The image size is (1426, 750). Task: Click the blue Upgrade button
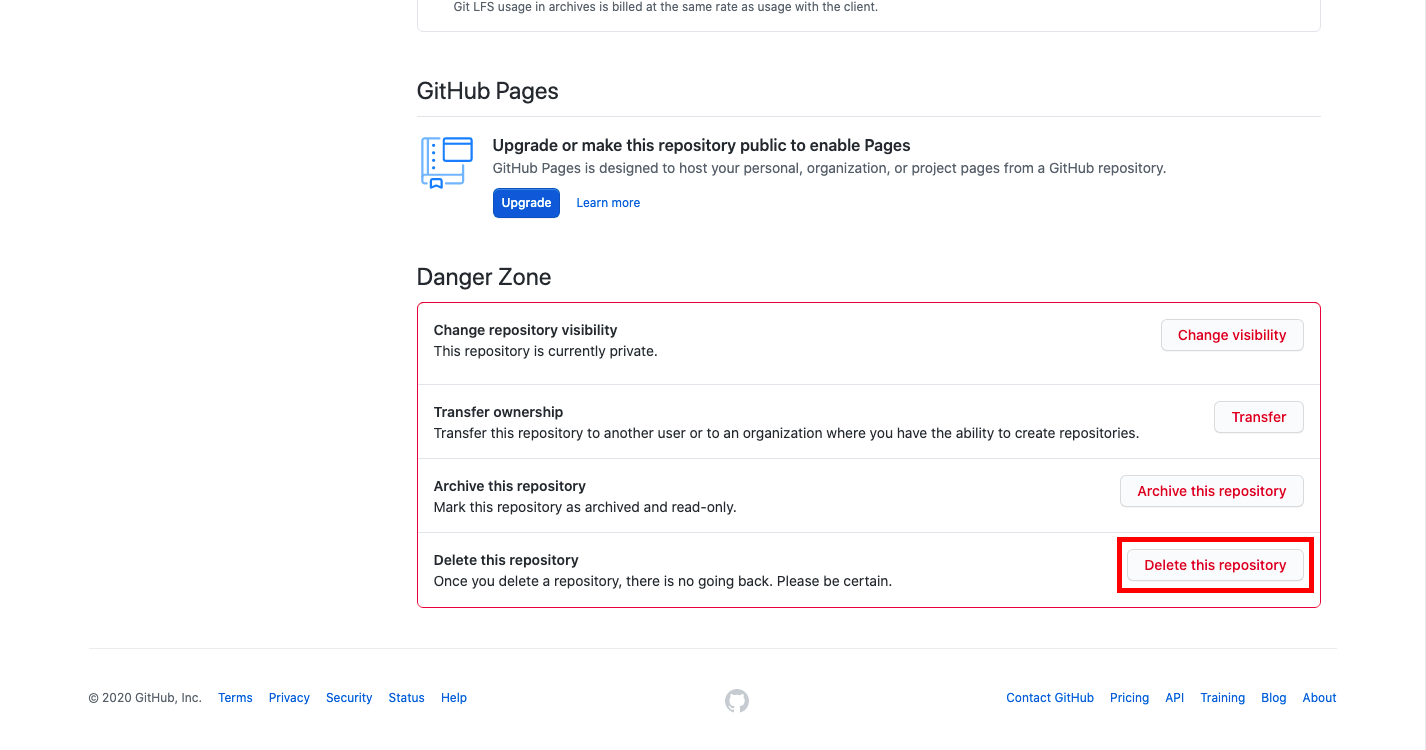[x=526, y=203]
